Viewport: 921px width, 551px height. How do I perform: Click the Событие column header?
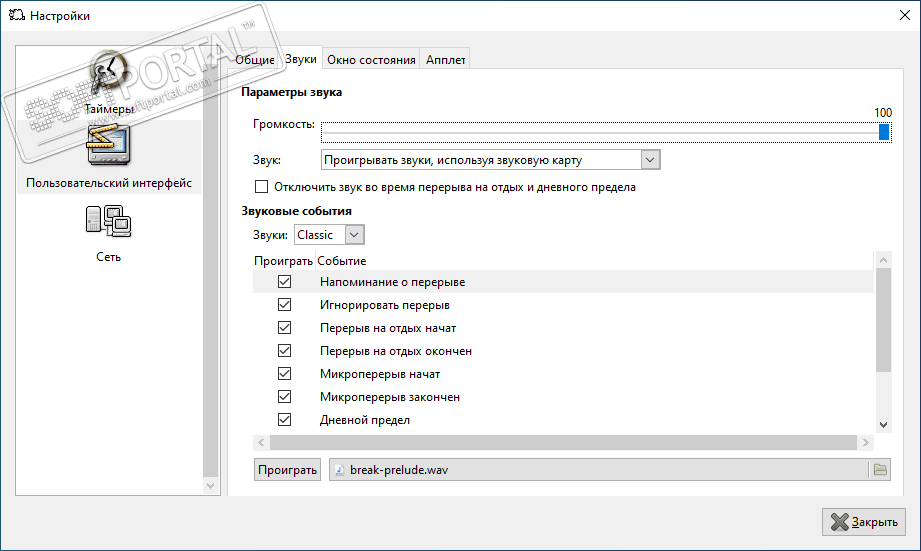[342, 261]
